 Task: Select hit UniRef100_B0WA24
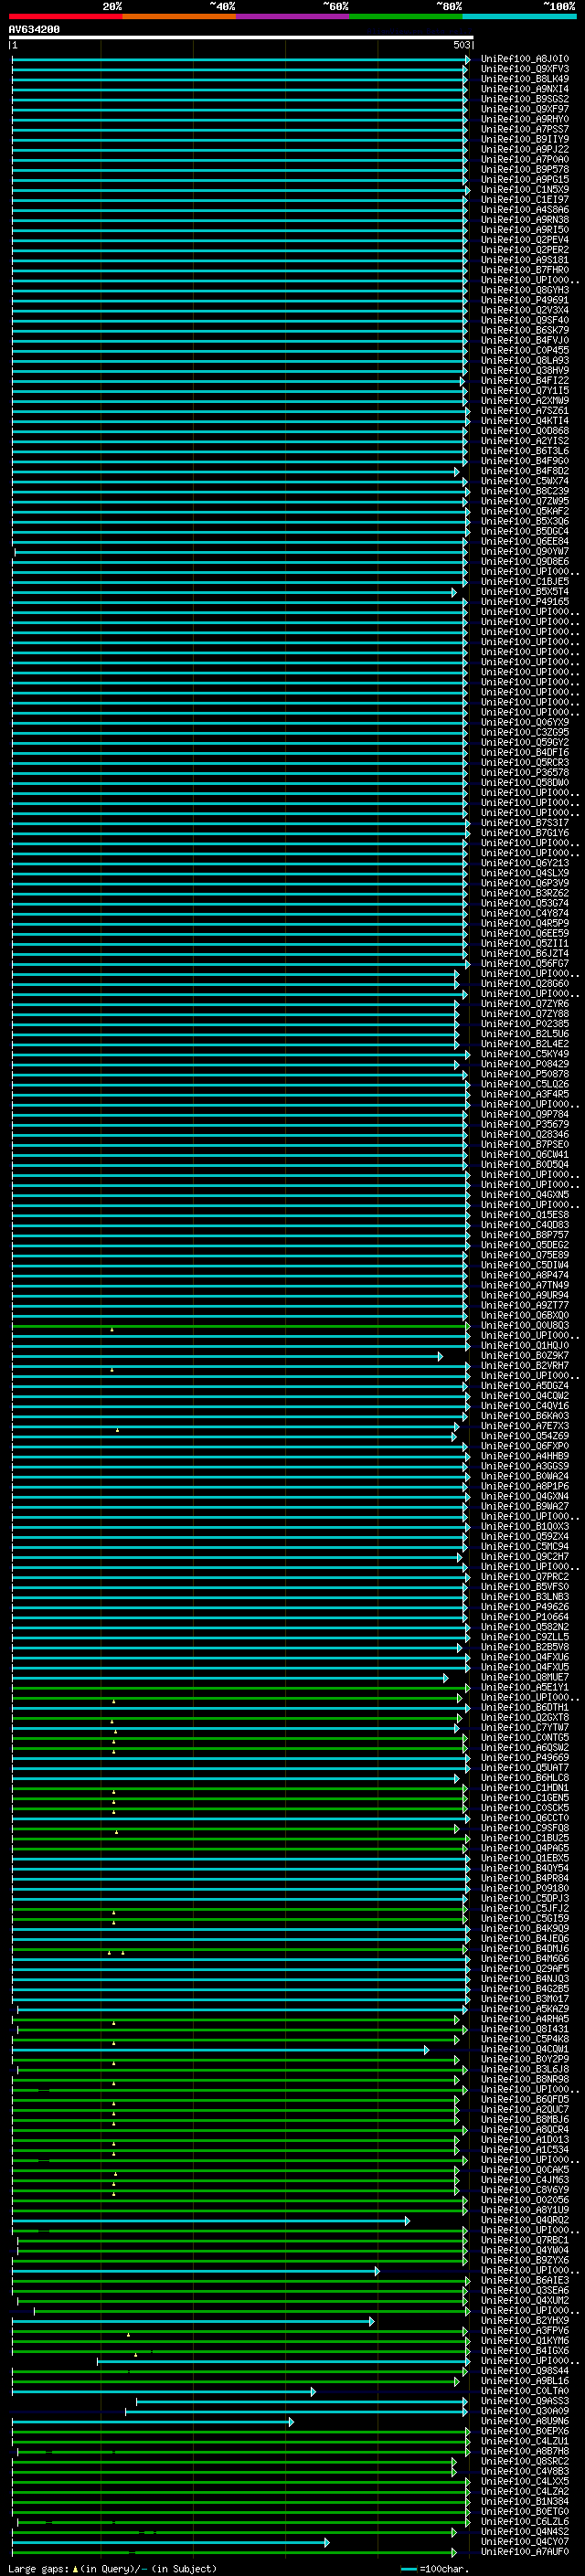click(524, 1476)
